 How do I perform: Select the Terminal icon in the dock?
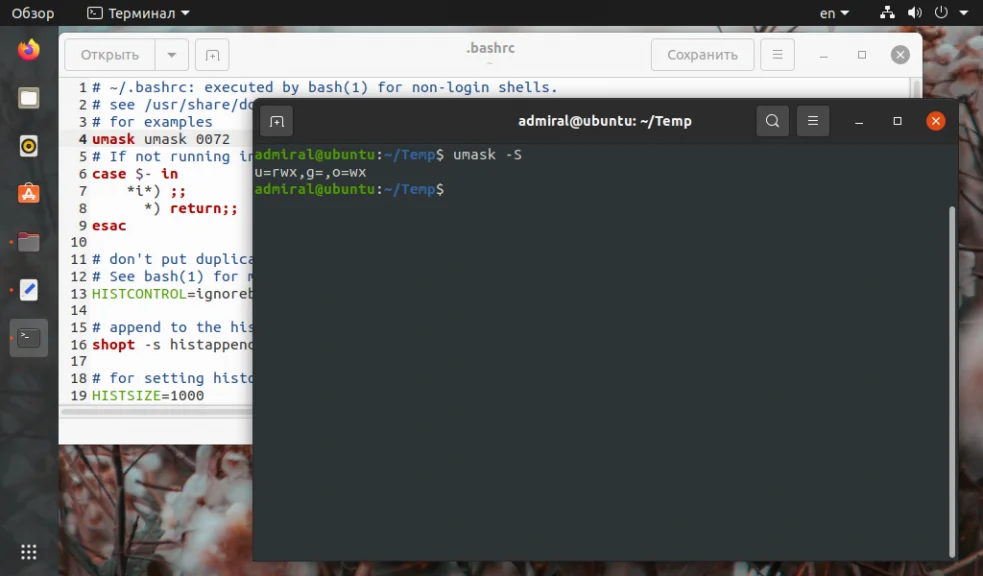click(x=28, y=338)
